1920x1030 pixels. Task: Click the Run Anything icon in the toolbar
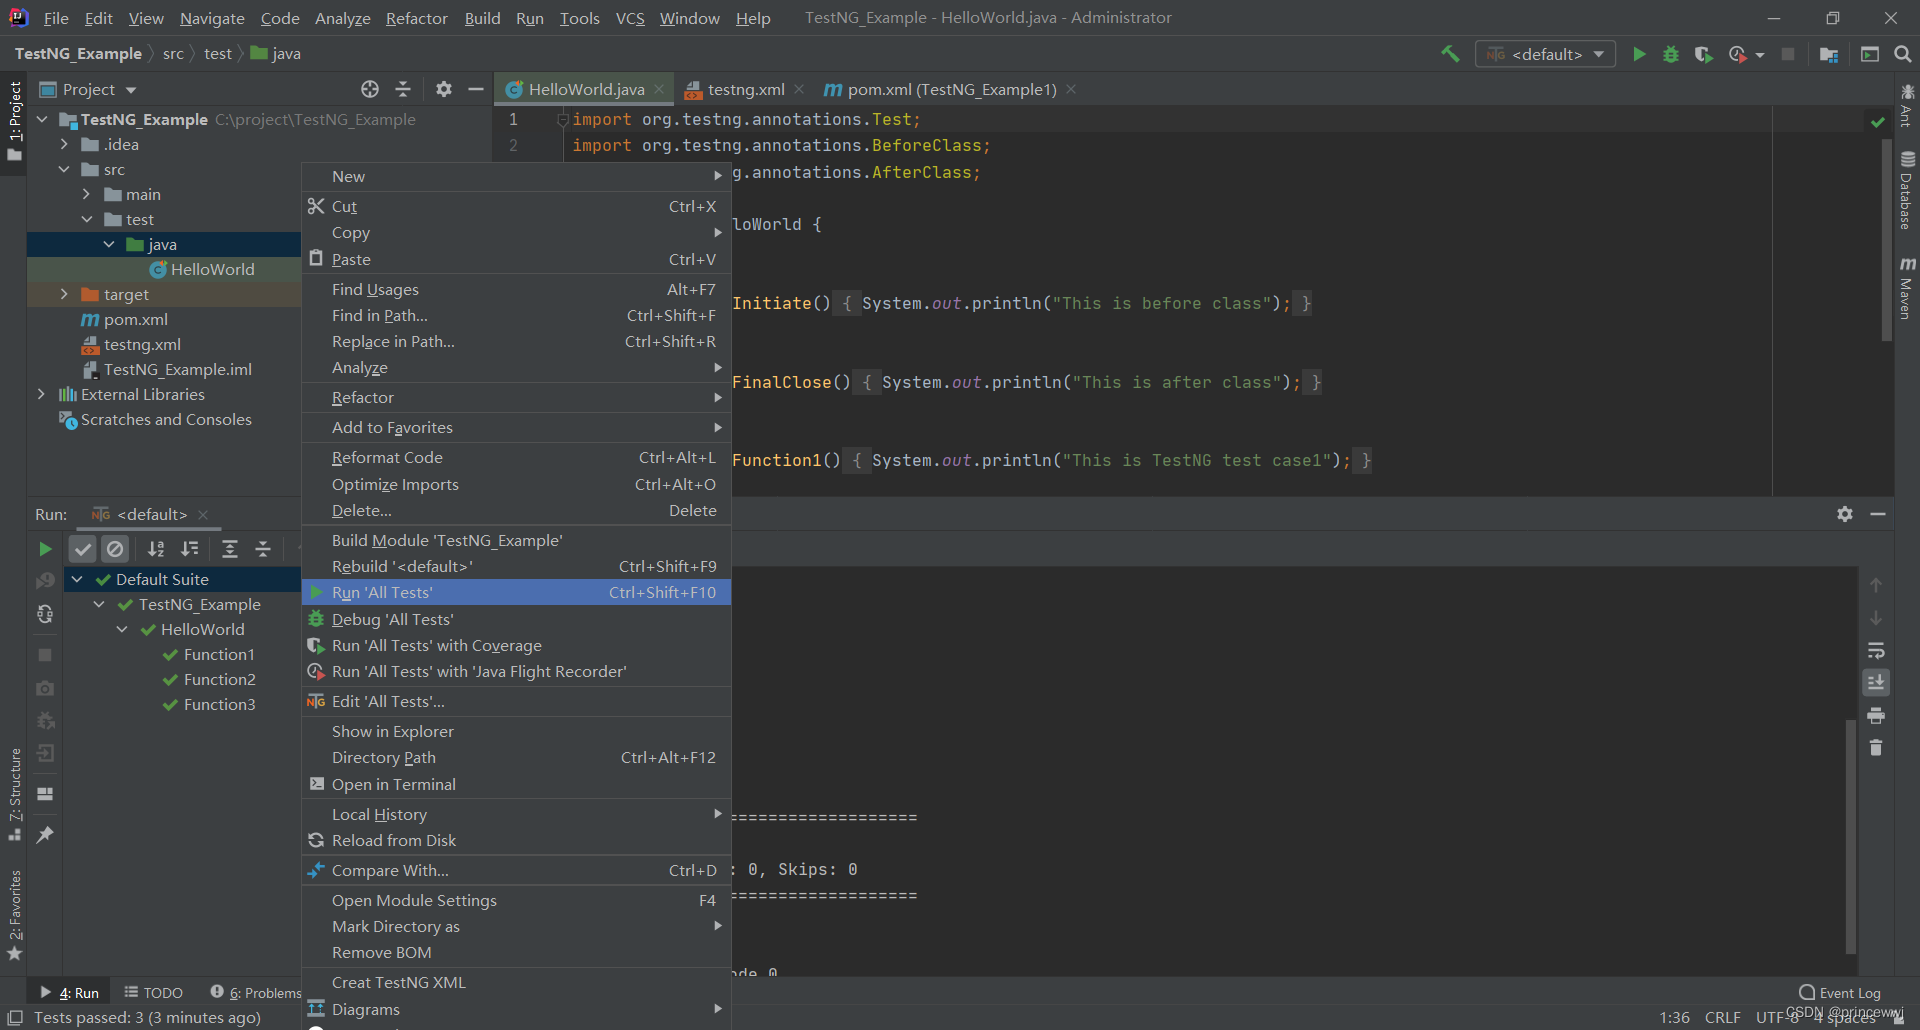pos(1870,54)
